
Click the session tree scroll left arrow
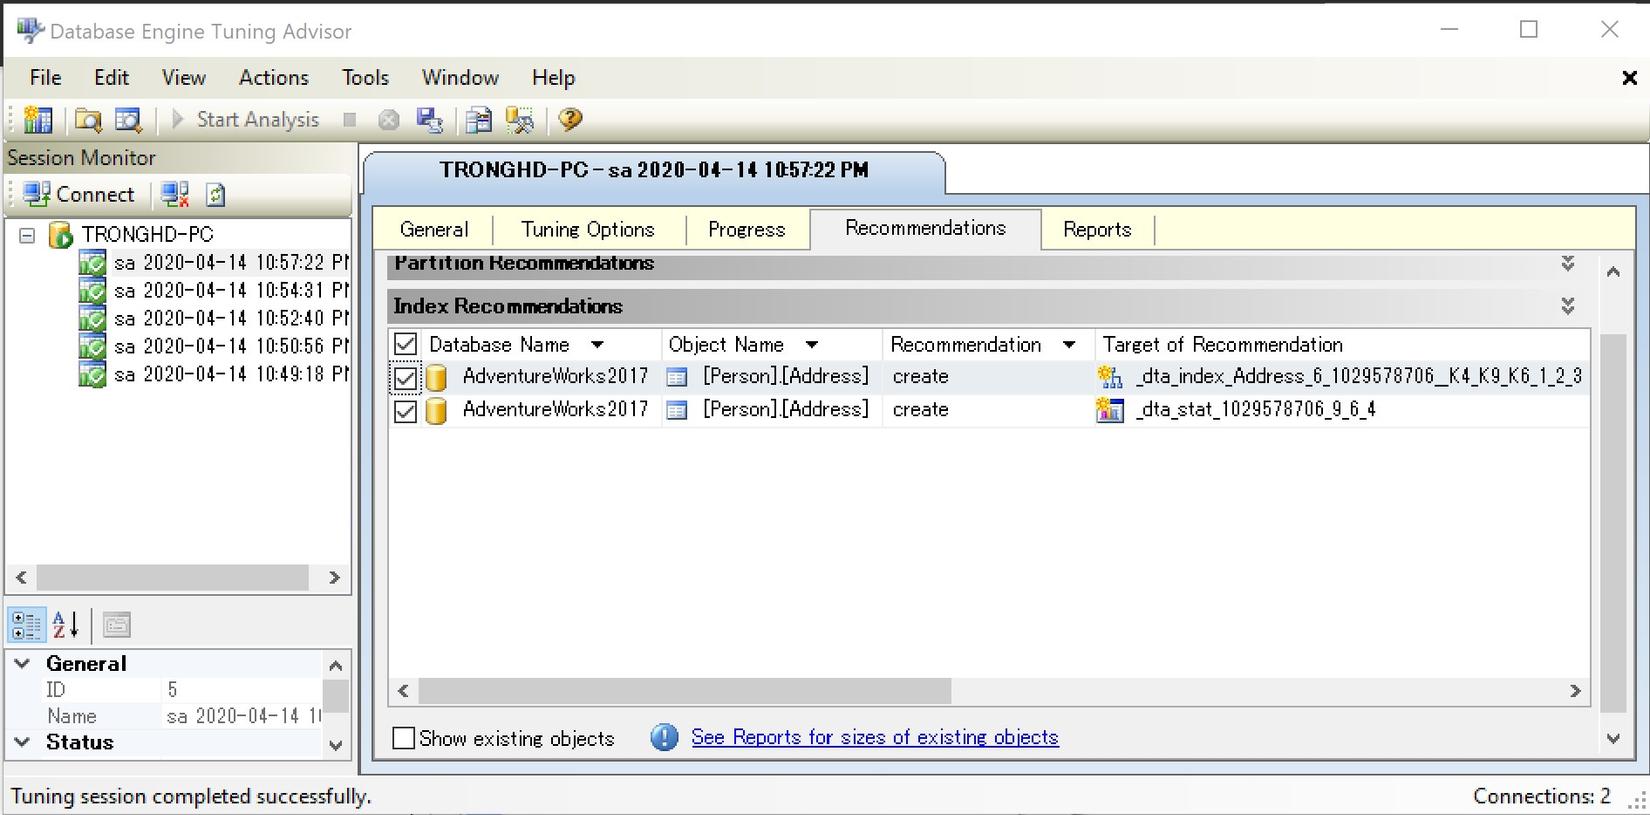click(21, 578)
